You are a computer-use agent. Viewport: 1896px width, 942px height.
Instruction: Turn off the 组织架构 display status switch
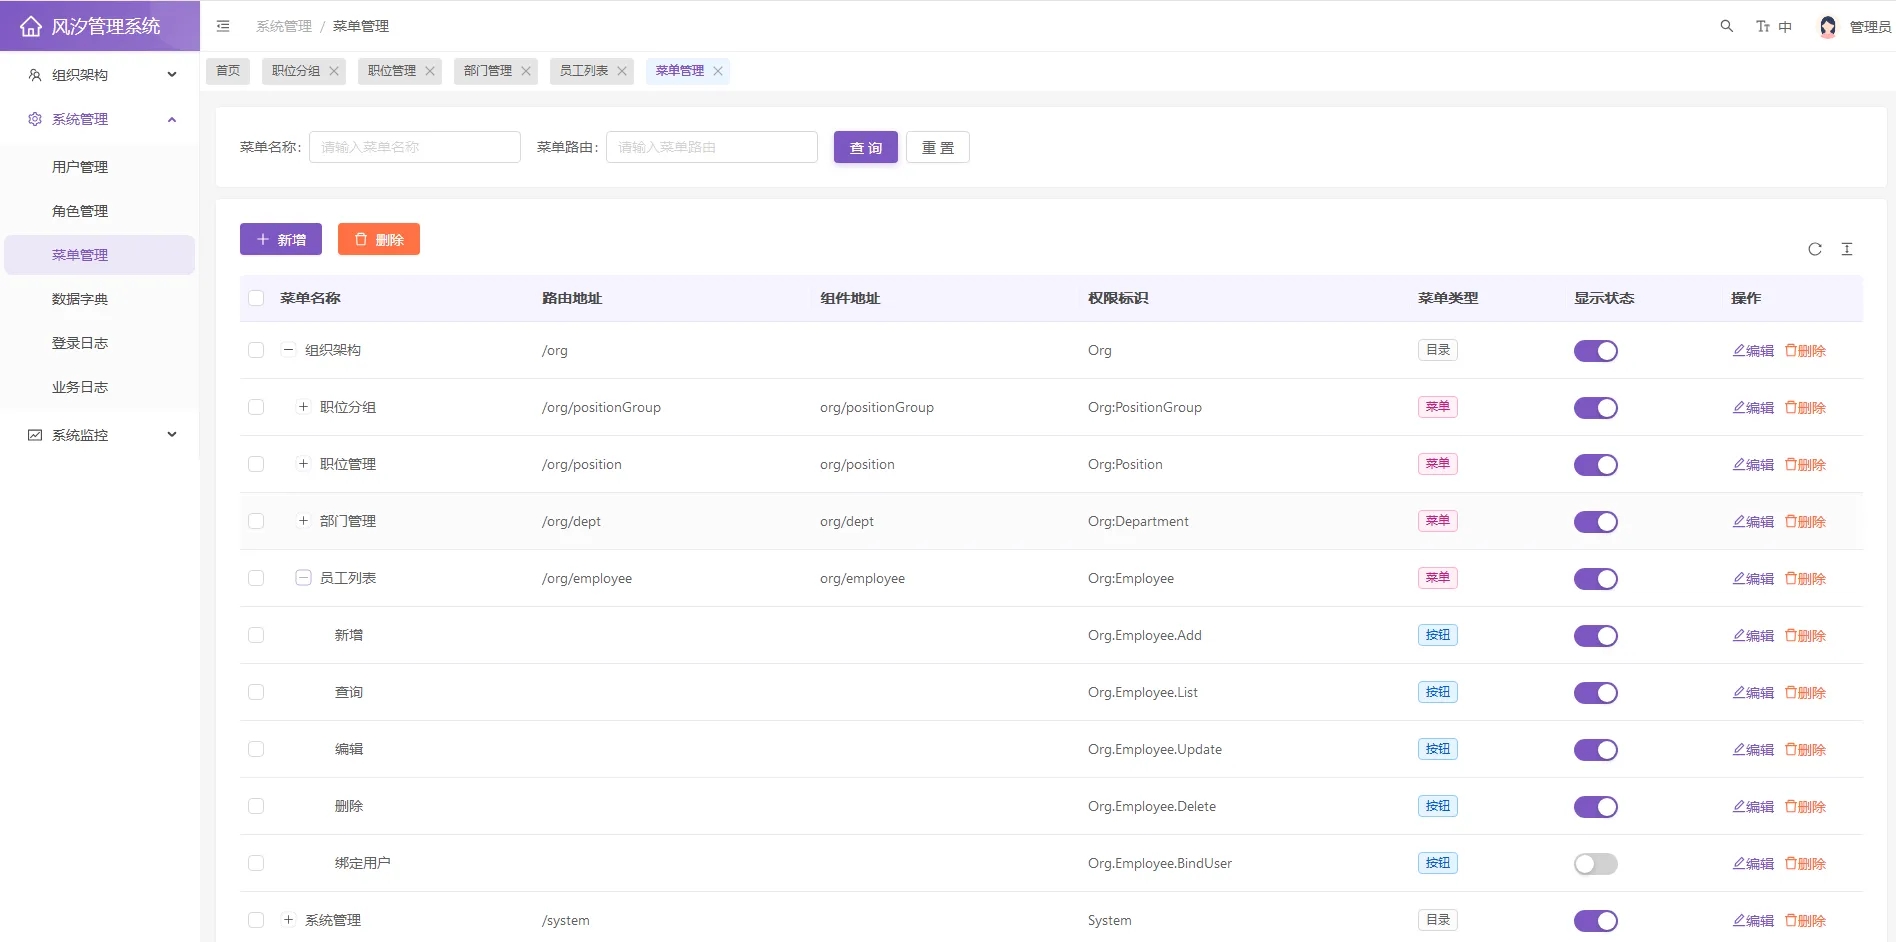click(1595, 351)
